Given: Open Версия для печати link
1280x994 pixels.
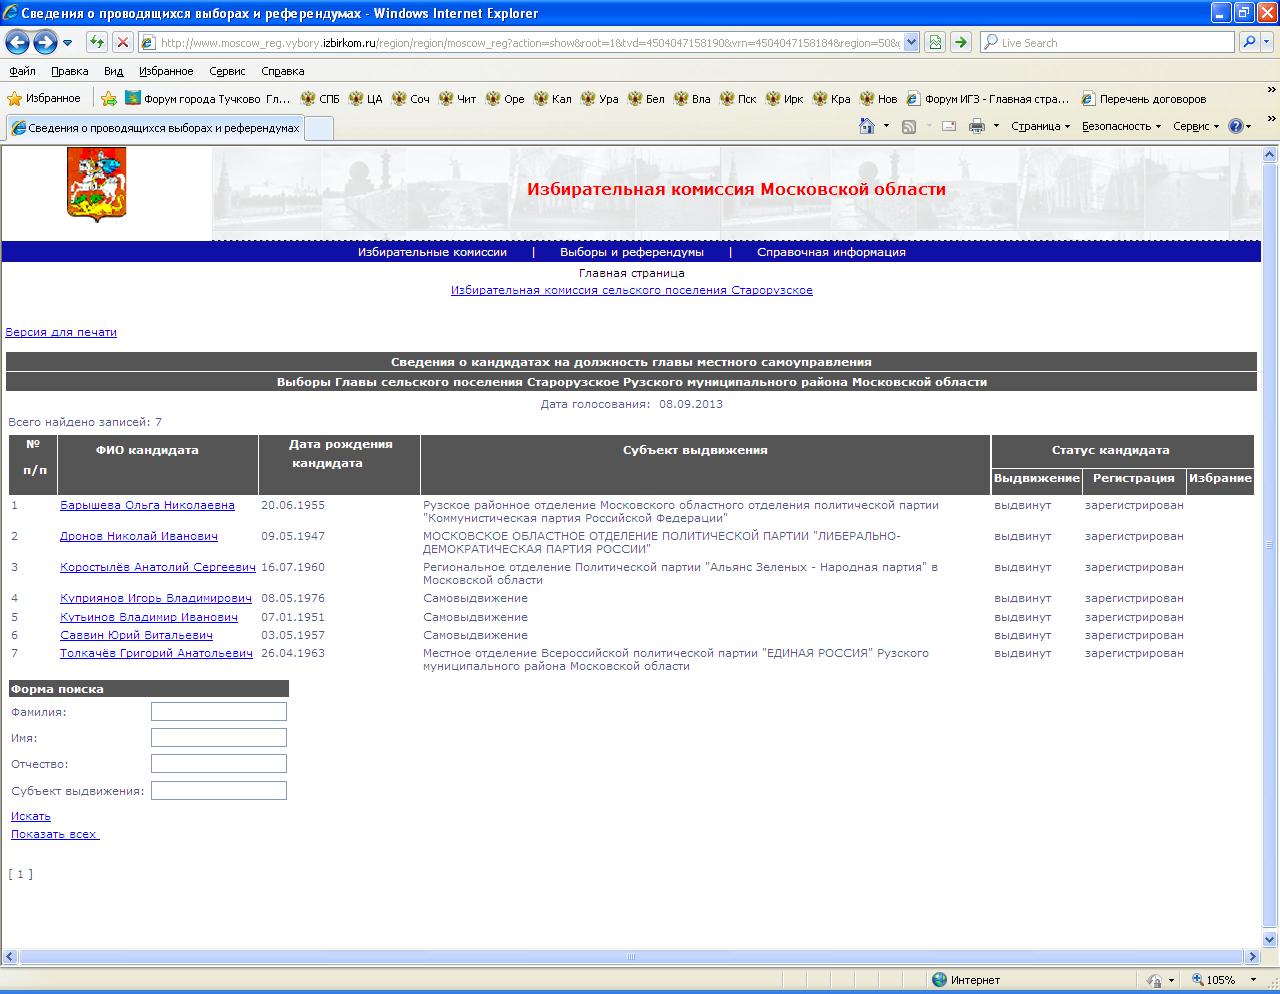Looking at the screenshot, I should click(61, 332).
